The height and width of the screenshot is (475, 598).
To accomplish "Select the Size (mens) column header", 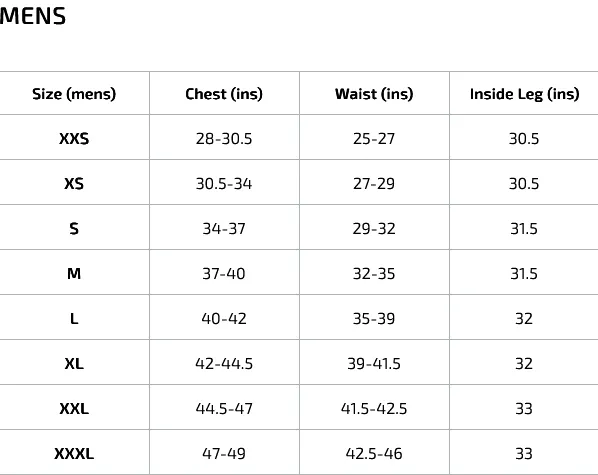I will [74, 94].
